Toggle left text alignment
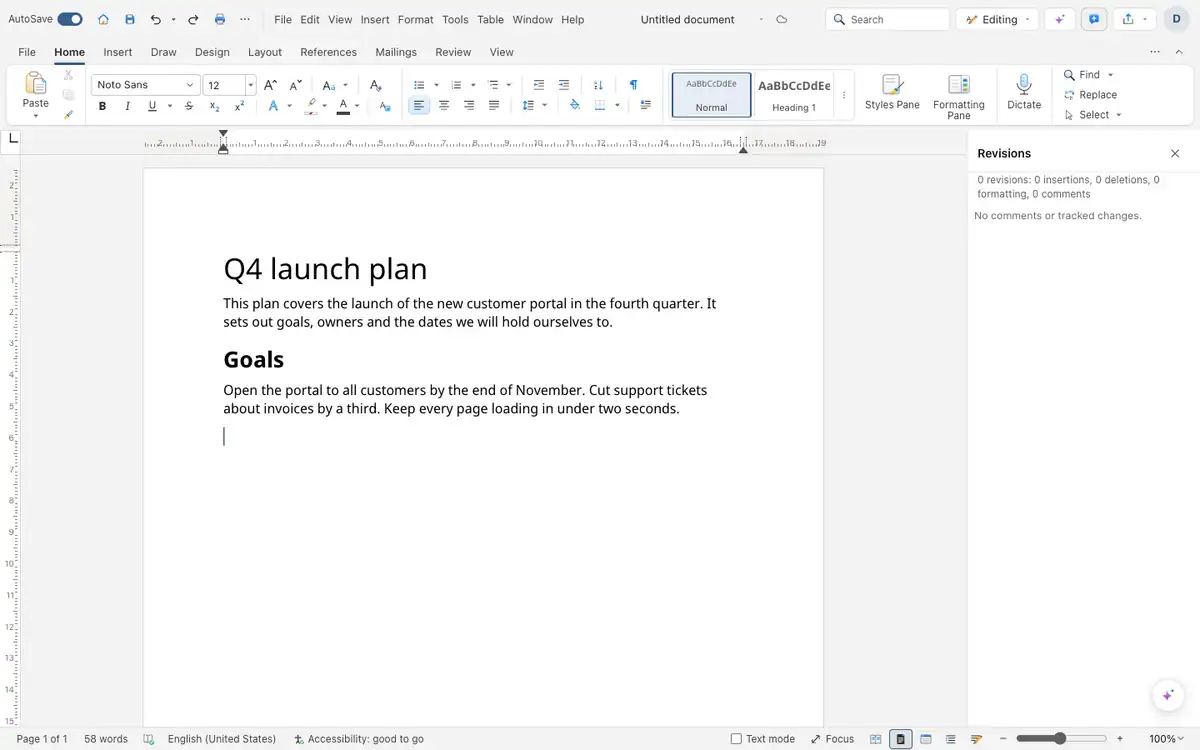The height and width of the screenshot is (750, 1200). (x=419, y=105)
